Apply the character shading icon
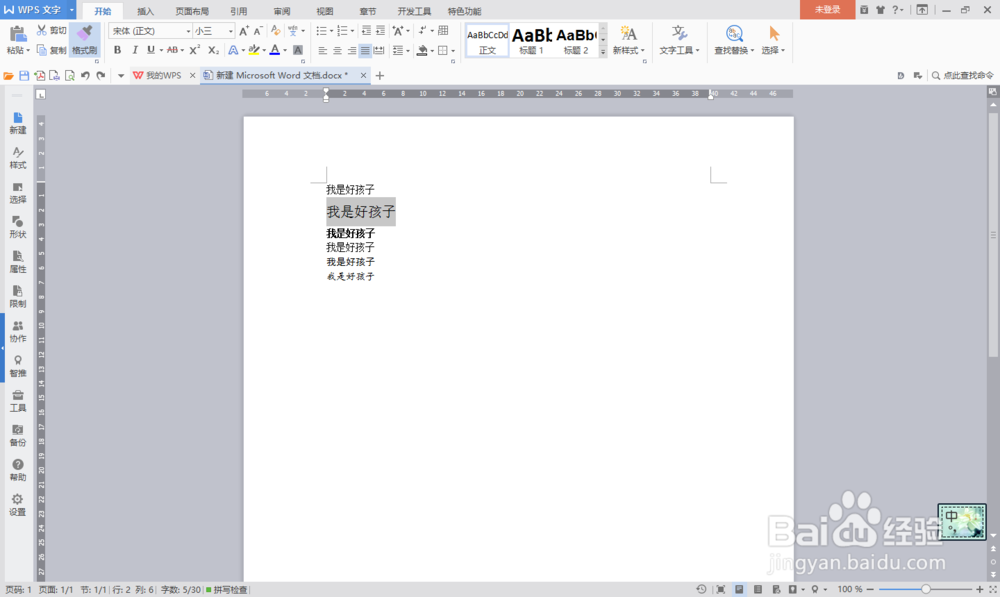Image resolution: width=1000 pixels, height=597 pixels. click(x=298, y=50)
